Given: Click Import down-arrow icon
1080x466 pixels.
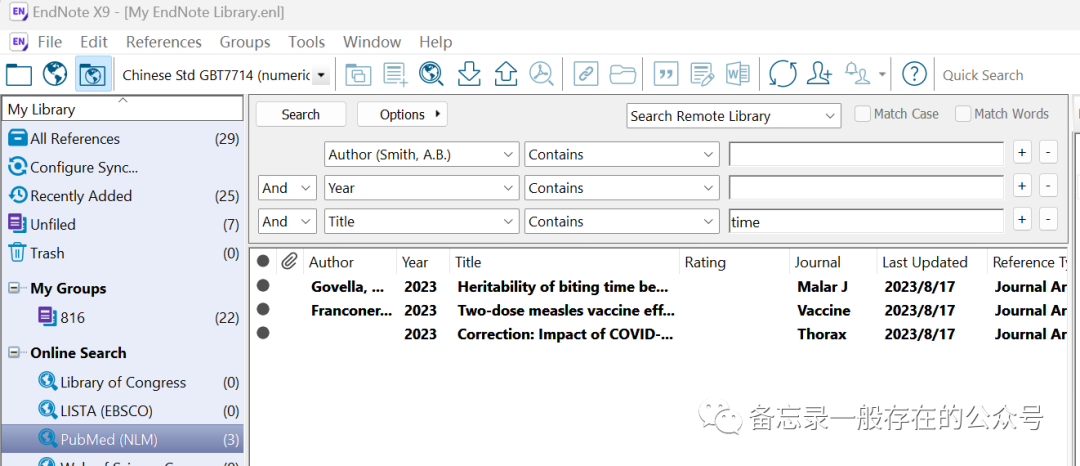Looking at the screenshot, I should point(469,74).
